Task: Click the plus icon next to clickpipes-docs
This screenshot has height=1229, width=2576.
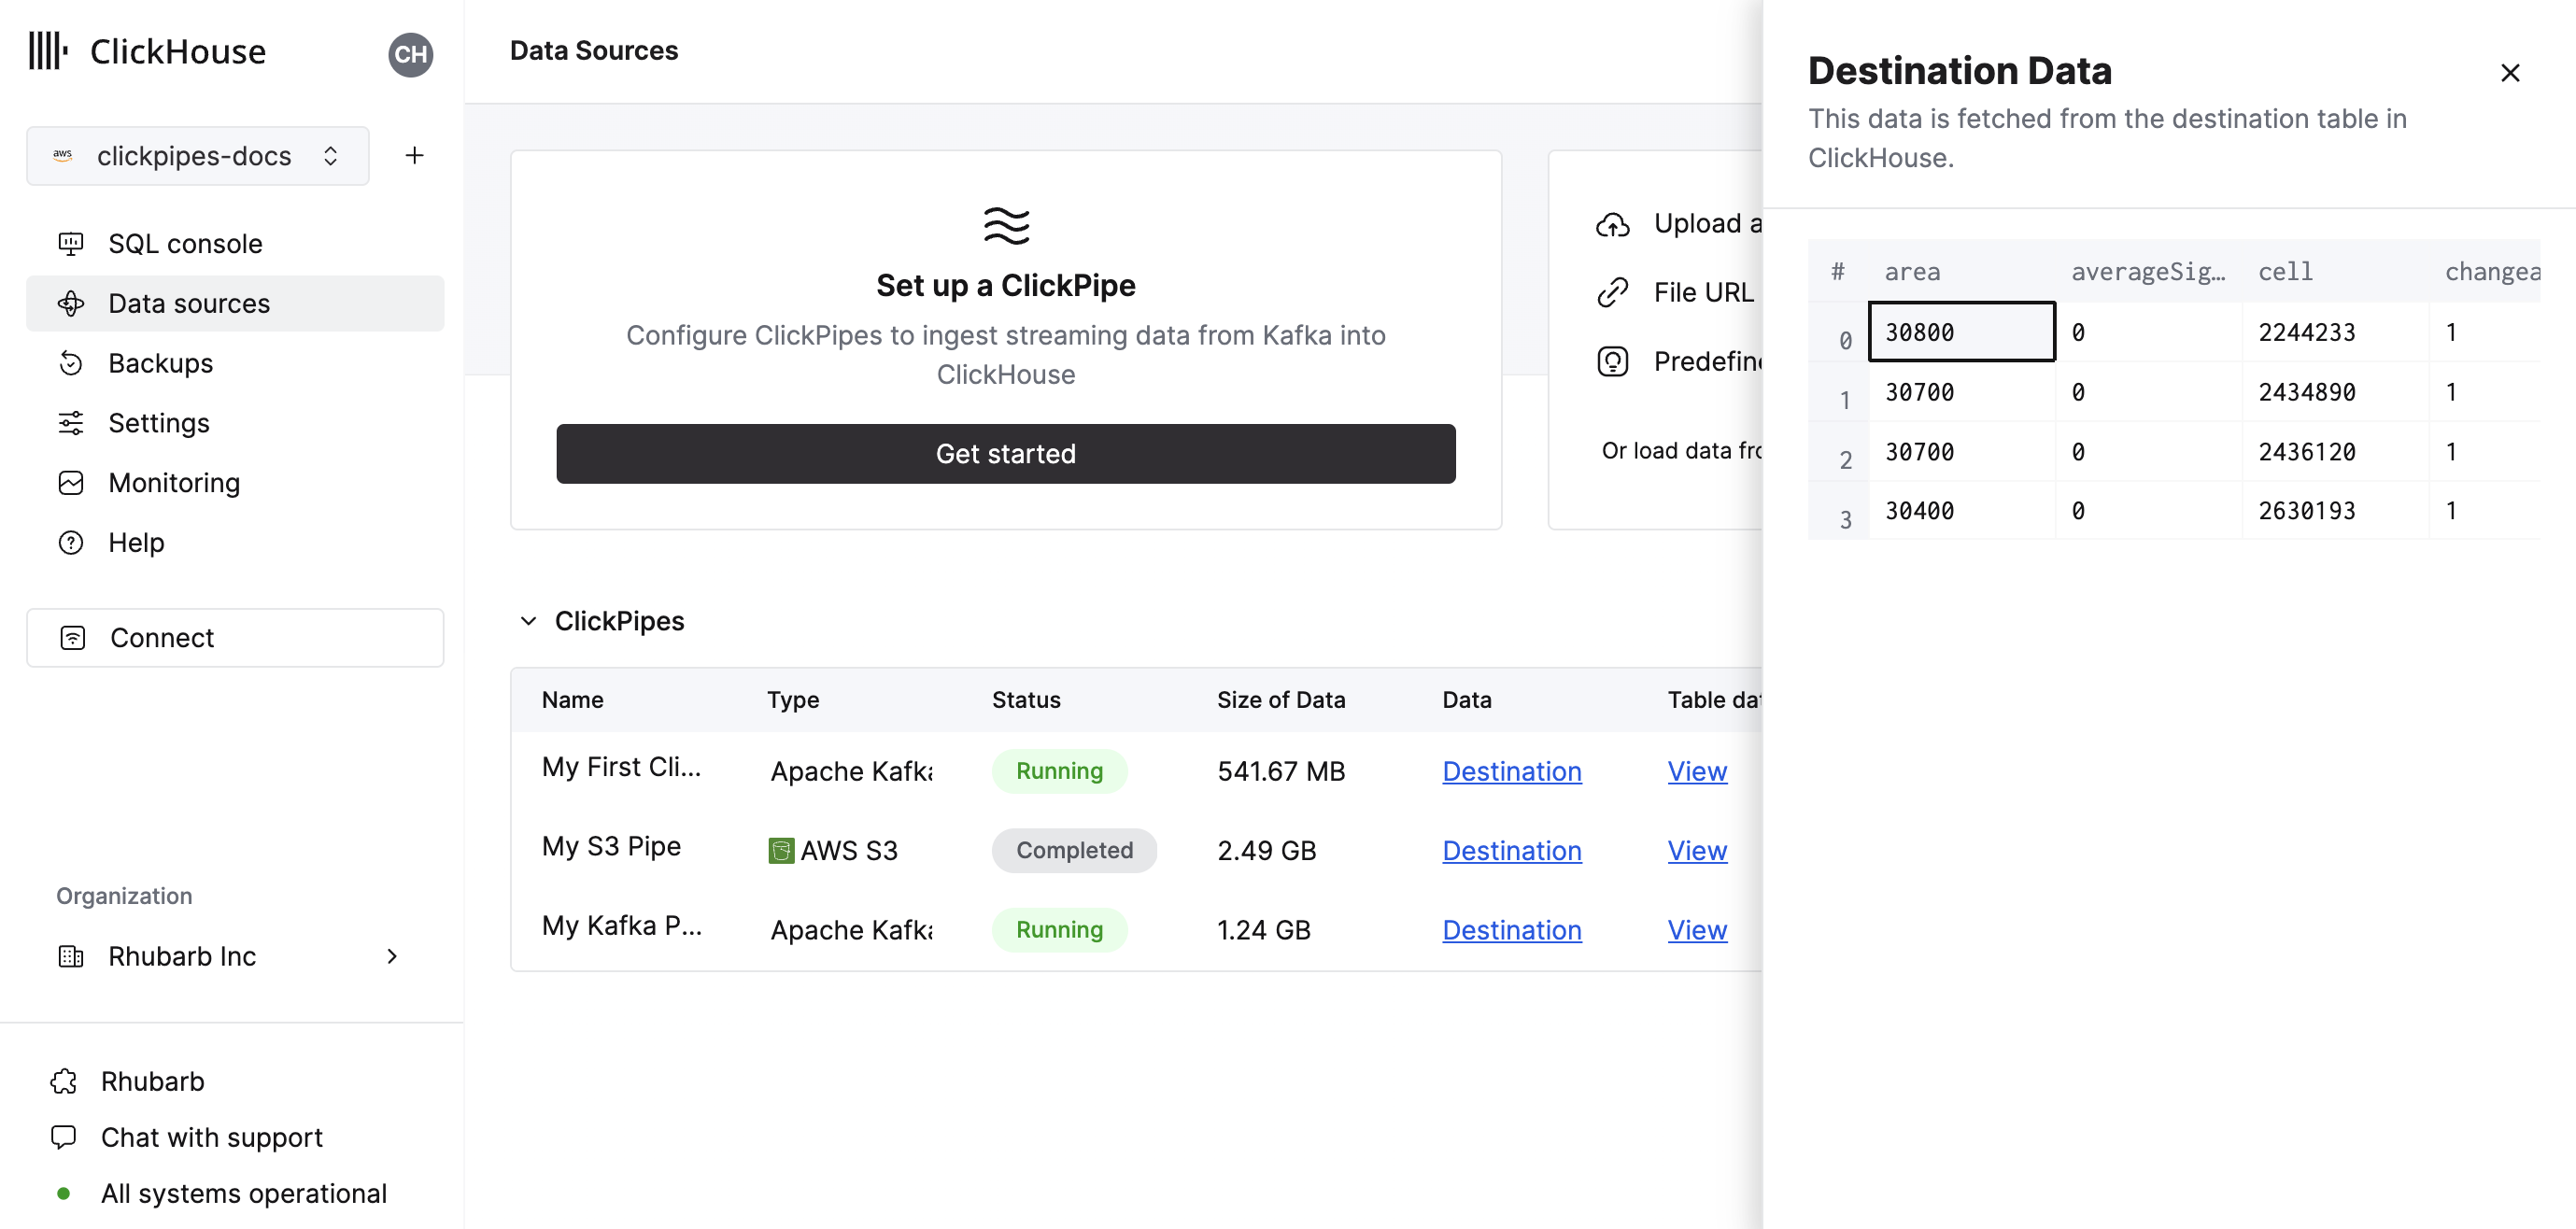Action: (414, 155)
